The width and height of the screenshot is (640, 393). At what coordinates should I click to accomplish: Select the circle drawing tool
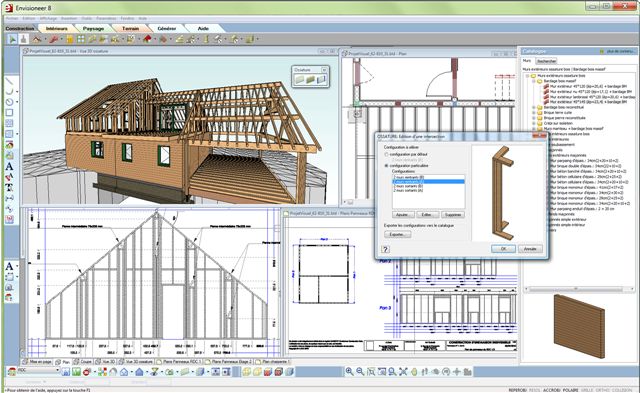click(x=9, y=102)
